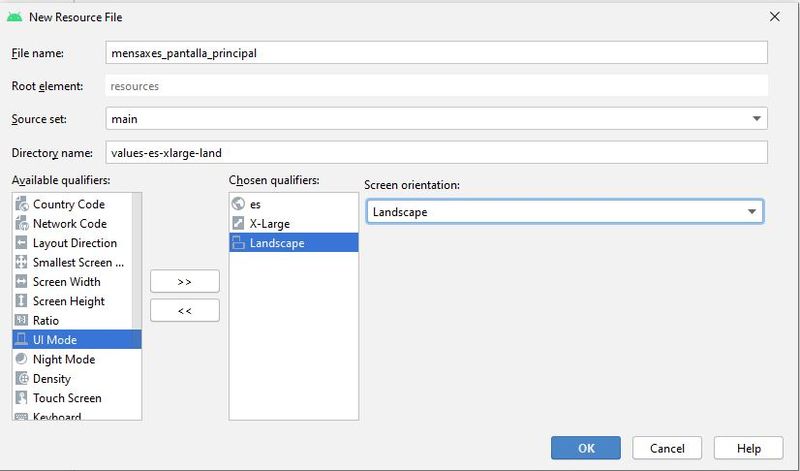Image resolution: width=800 pixels, height=471 pixels.
Task: Open the Screen orientation Landscape dropdown
Action: point(565,212)
